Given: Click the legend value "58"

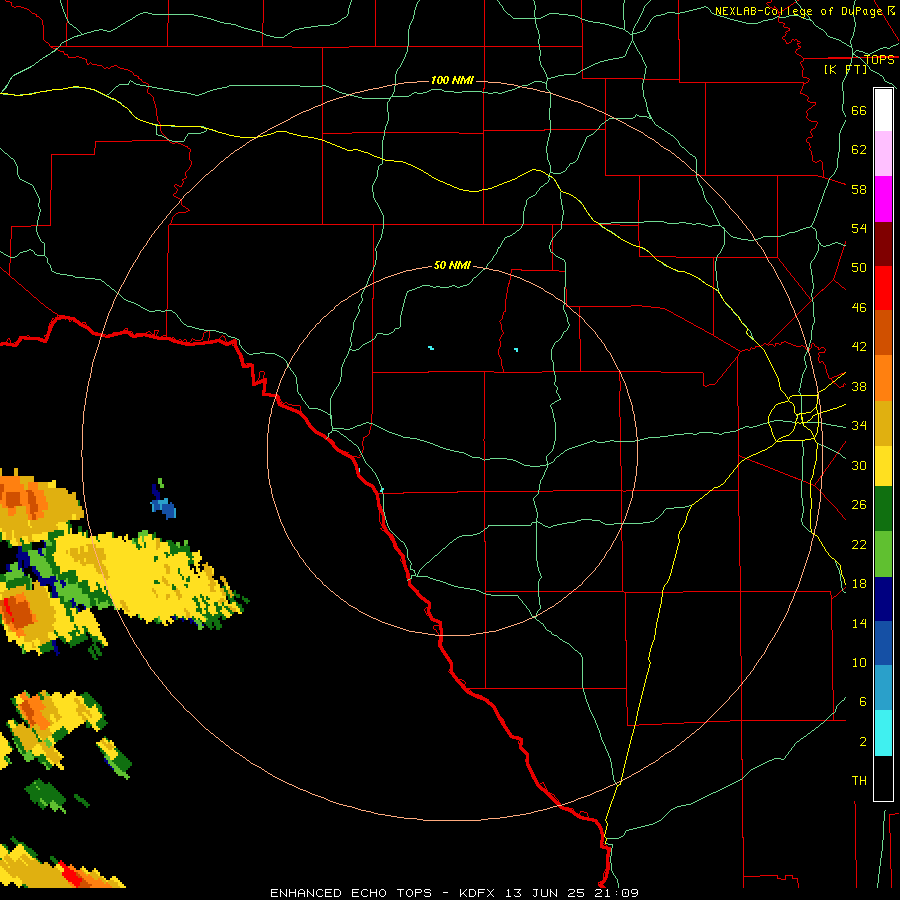Looking at the screenshot, I should (x=859, y=189).
